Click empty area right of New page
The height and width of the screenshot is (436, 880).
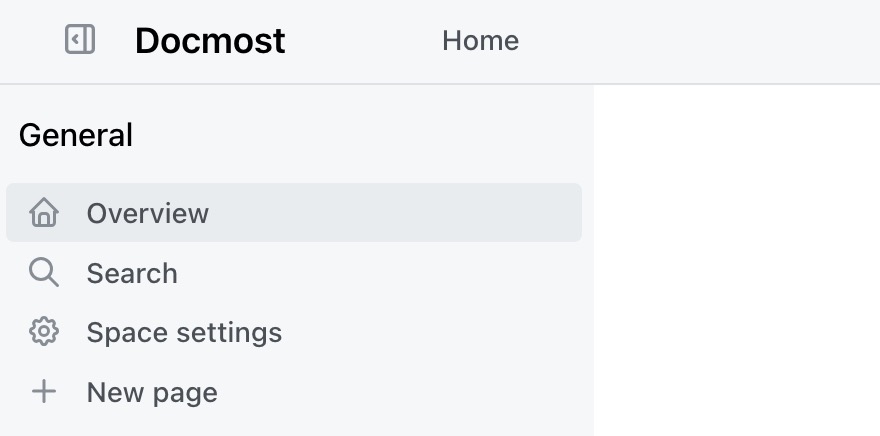[x=400, y=392]
